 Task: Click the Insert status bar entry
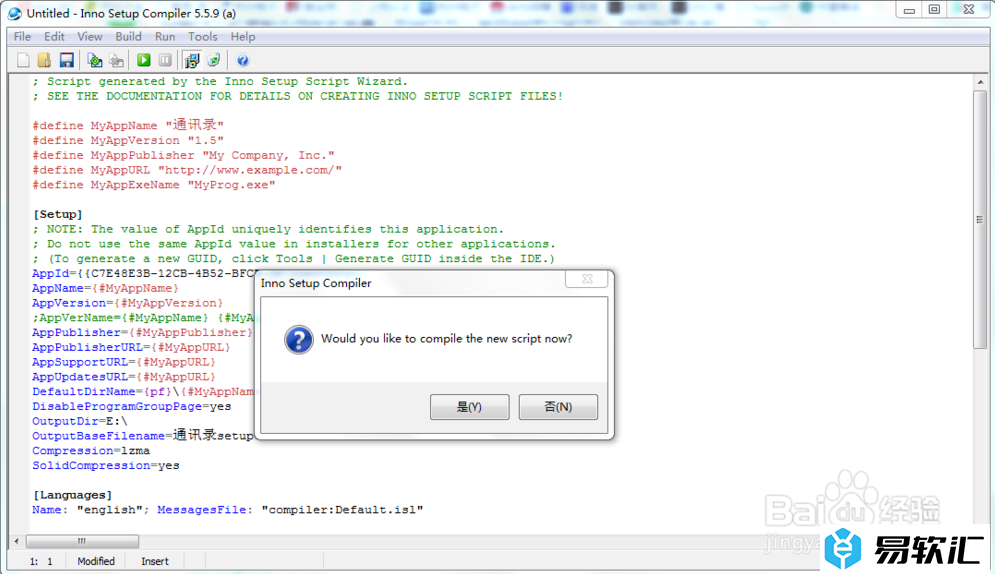tap(155, 561)
